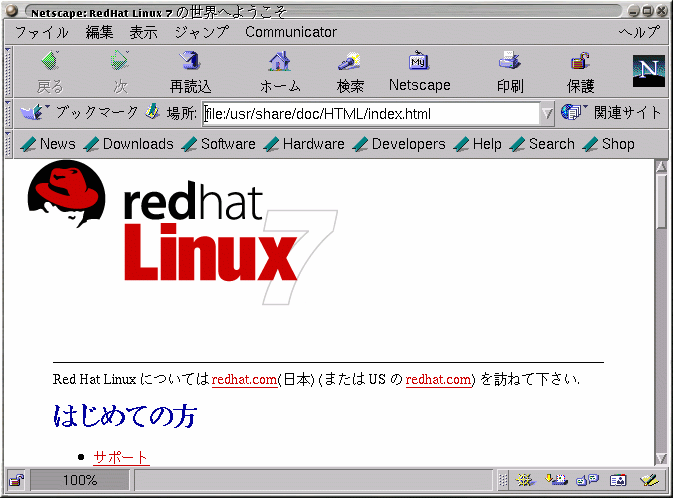Viewport: 673px width, 498px height.
Task: Open the ジャンプ (Go) menu
Action: [x=202, y=32]
